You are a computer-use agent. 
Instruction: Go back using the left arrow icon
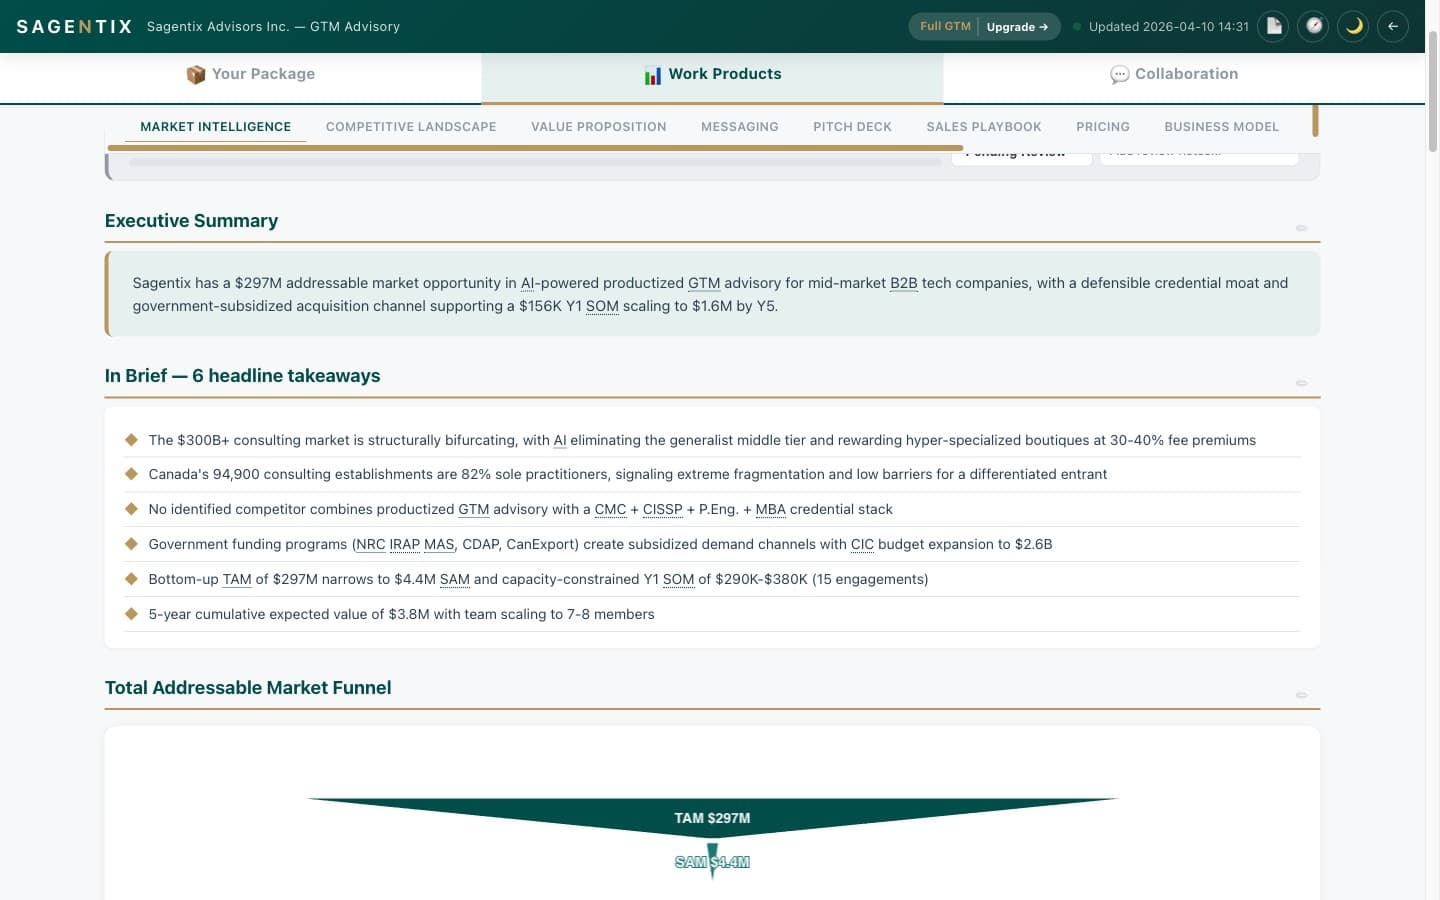[1393, 26]
